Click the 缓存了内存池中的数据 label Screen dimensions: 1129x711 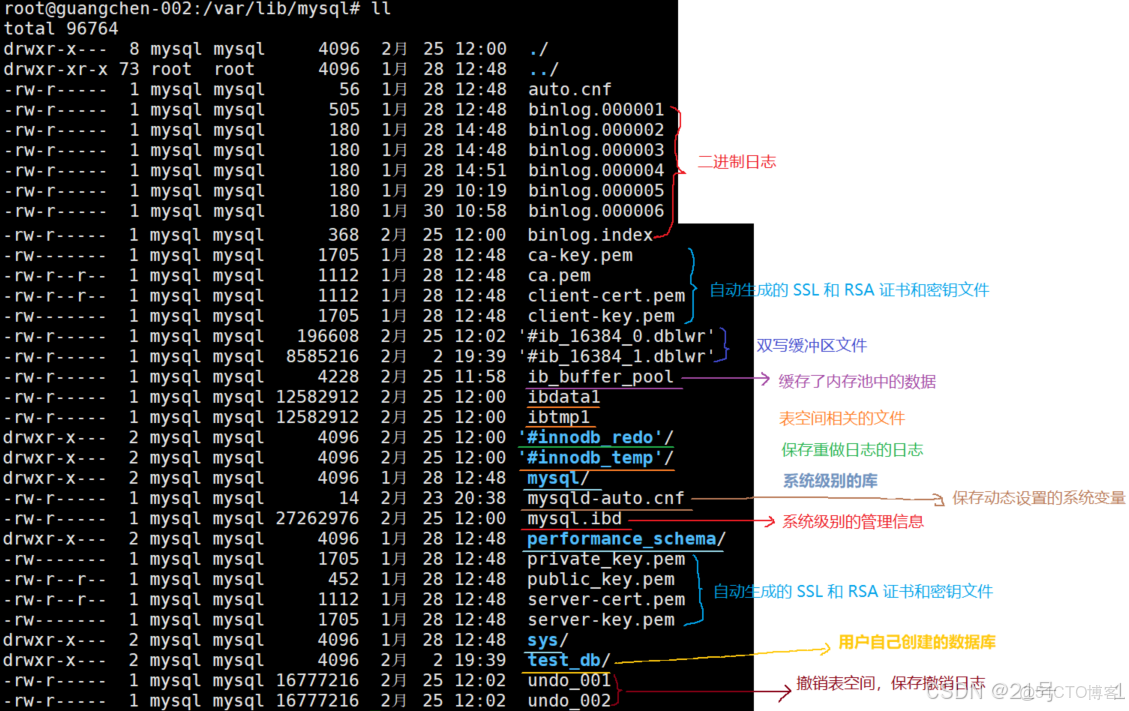pos(857,381)
